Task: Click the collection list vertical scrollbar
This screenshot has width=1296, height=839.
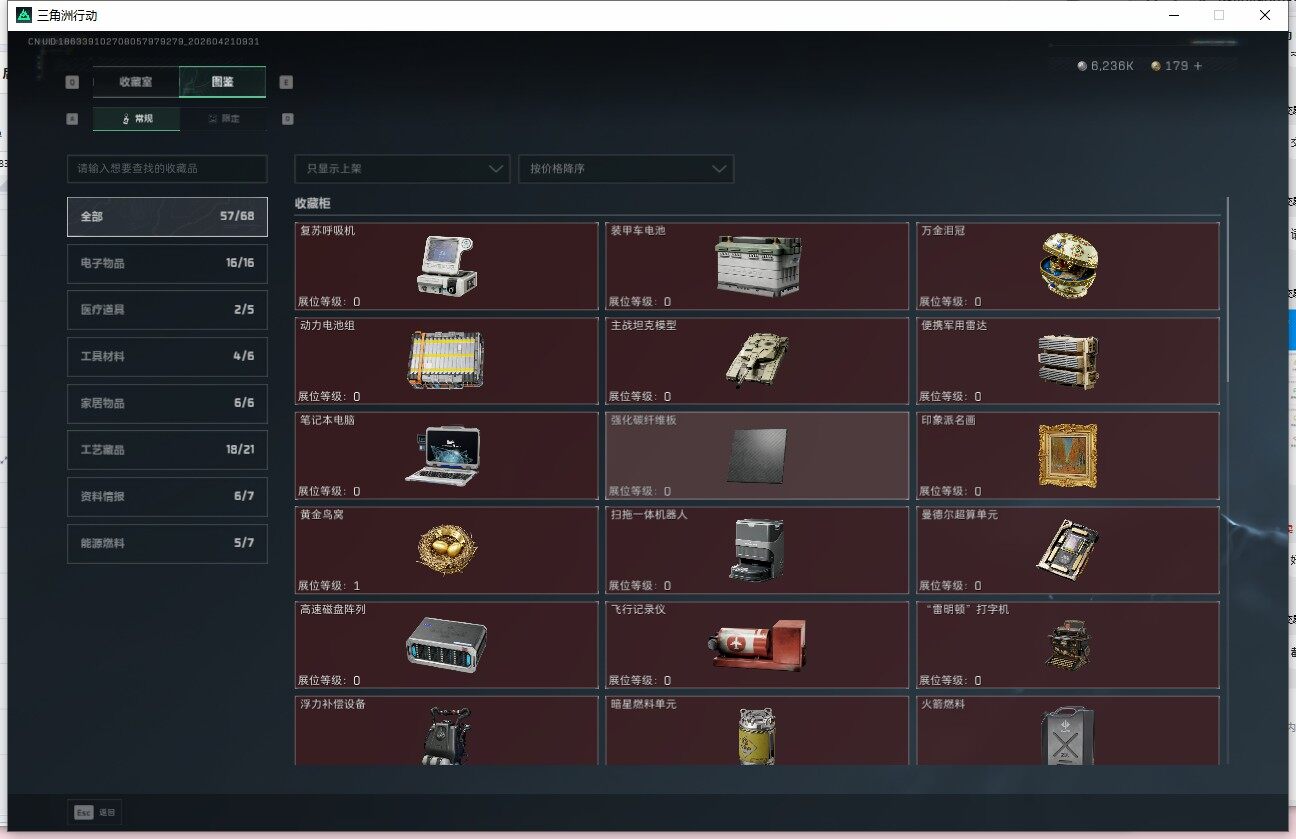Action: coord(1227,290)
